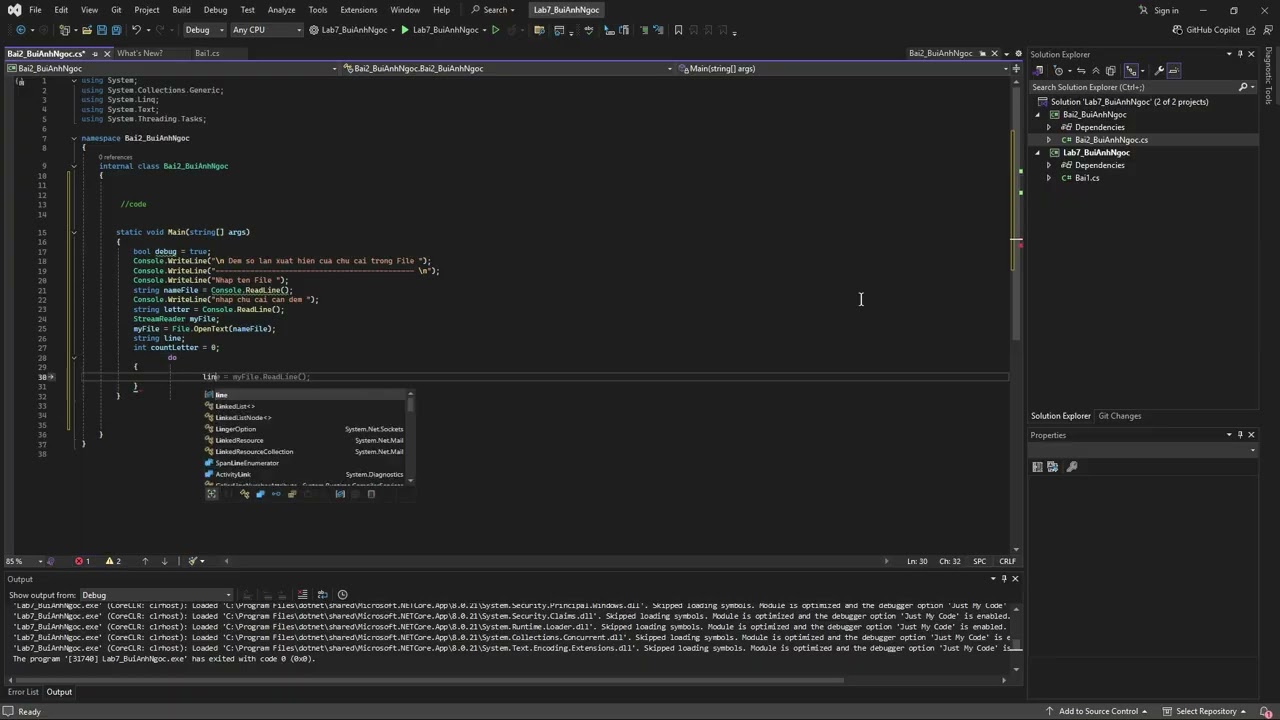Toggle Preview Selected Items icon
This screenshot has height=720, width=1280.
click(x=1174, y=70)
